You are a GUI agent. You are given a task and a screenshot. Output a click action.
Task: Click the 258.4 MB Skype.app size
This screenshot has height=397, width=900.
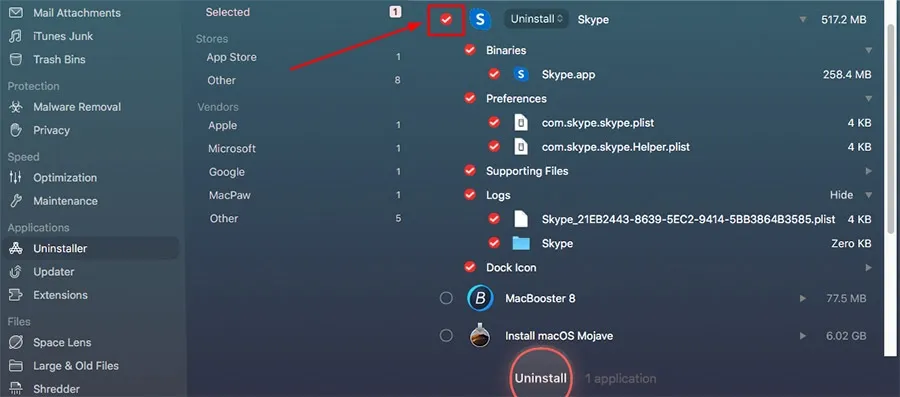point(847,75)
